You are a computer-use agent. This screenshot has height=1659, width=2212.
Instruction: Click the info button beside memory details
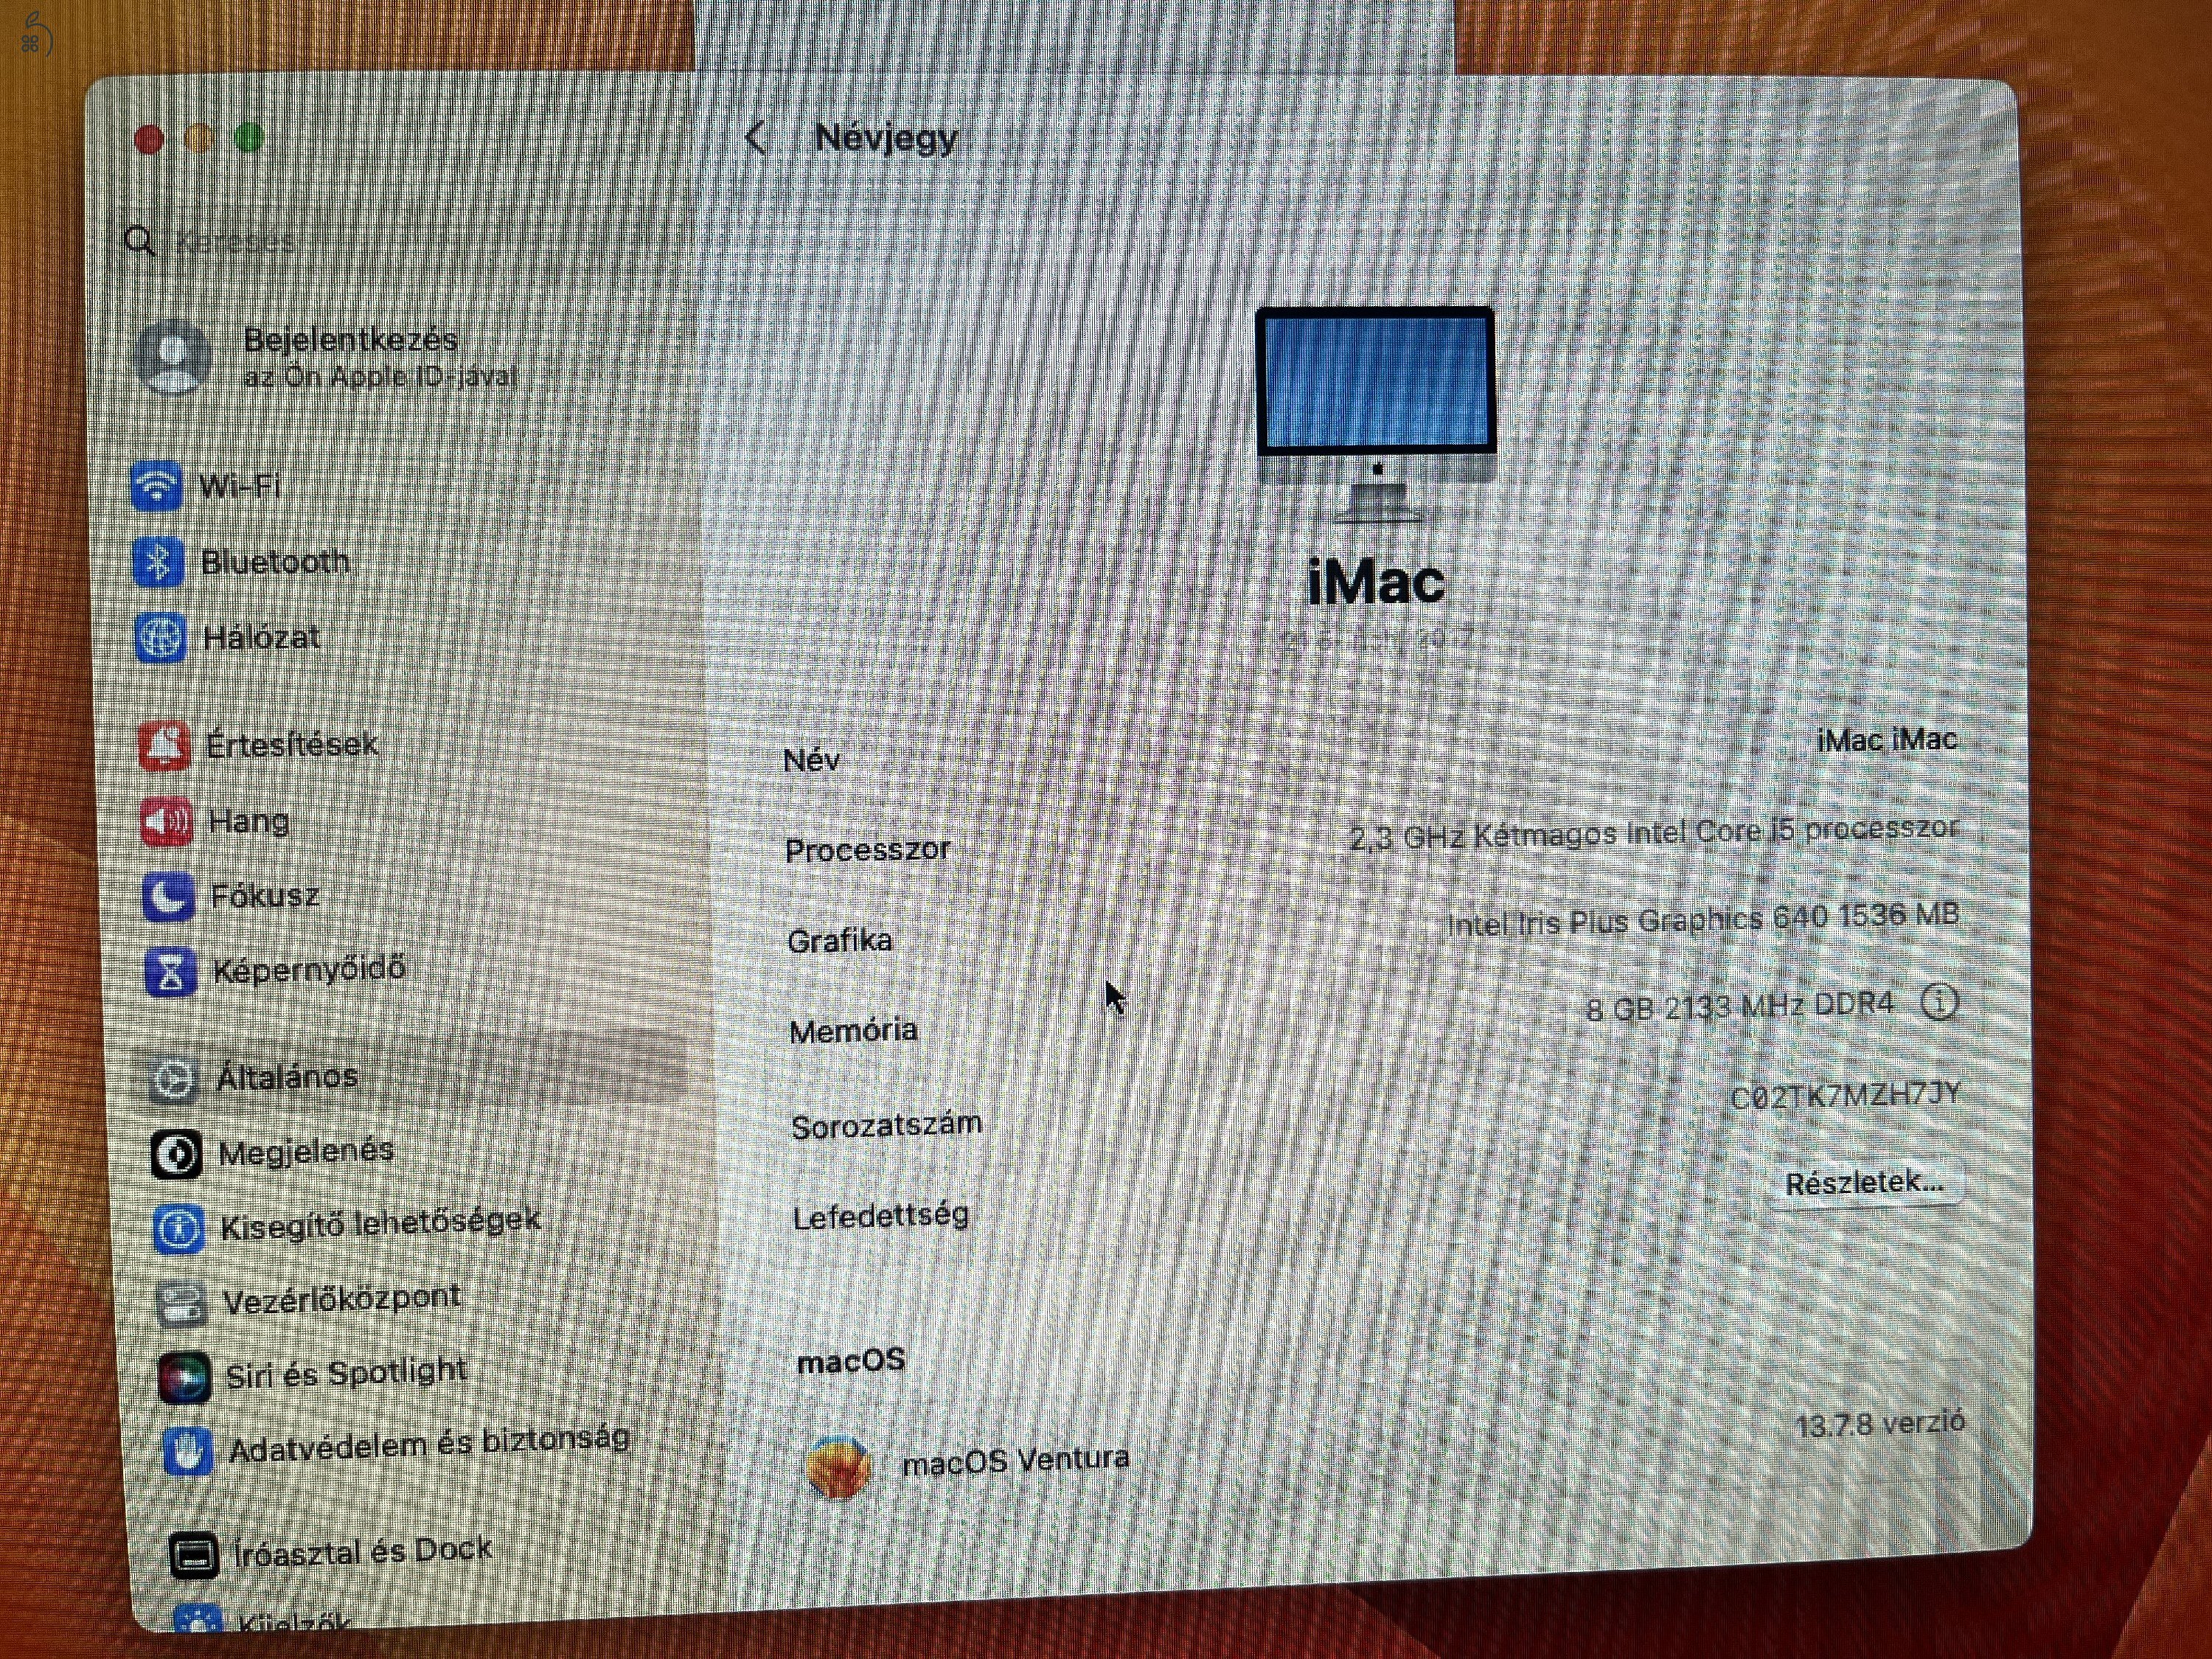1938,1002
